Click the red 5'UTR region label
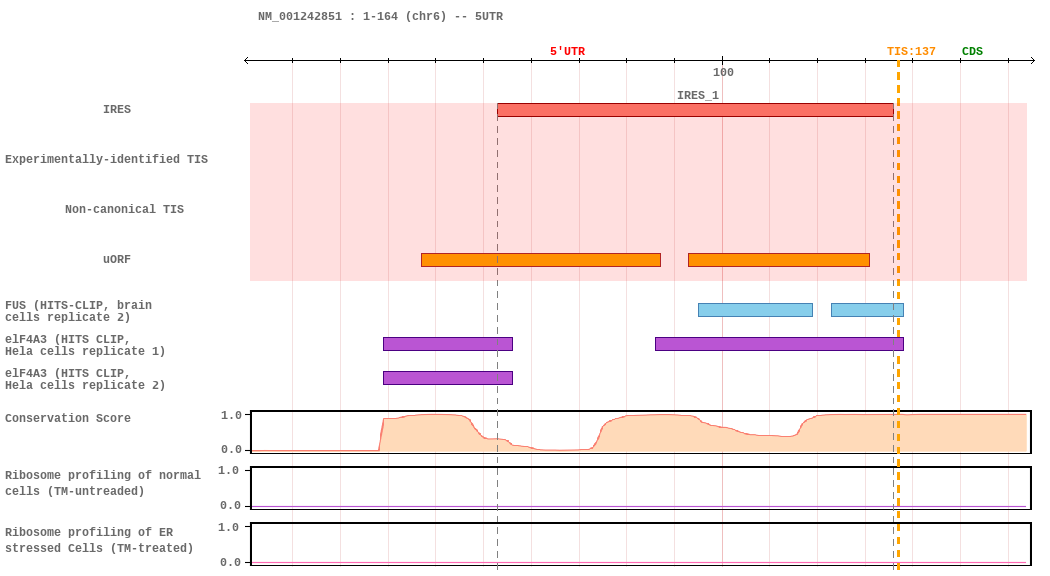This screenshot has height=576, width=1050. [x=567, y=52]
